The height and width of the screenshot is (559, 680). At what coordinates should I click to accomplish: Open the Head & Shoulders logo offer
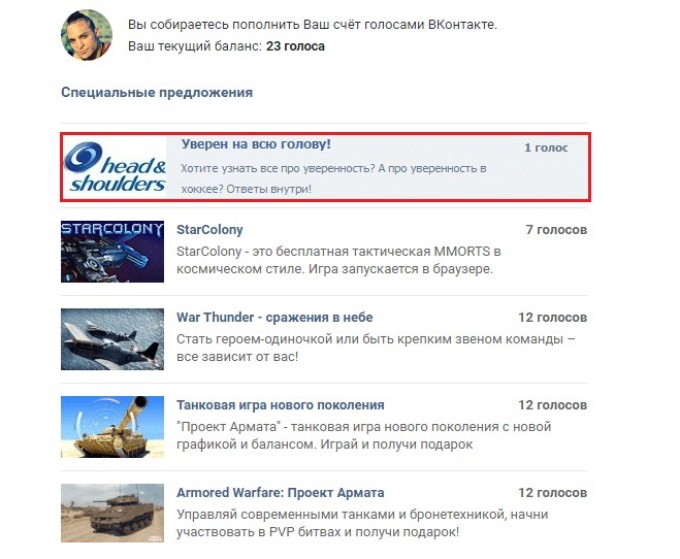pyautogui.click(x=115, y=167)
